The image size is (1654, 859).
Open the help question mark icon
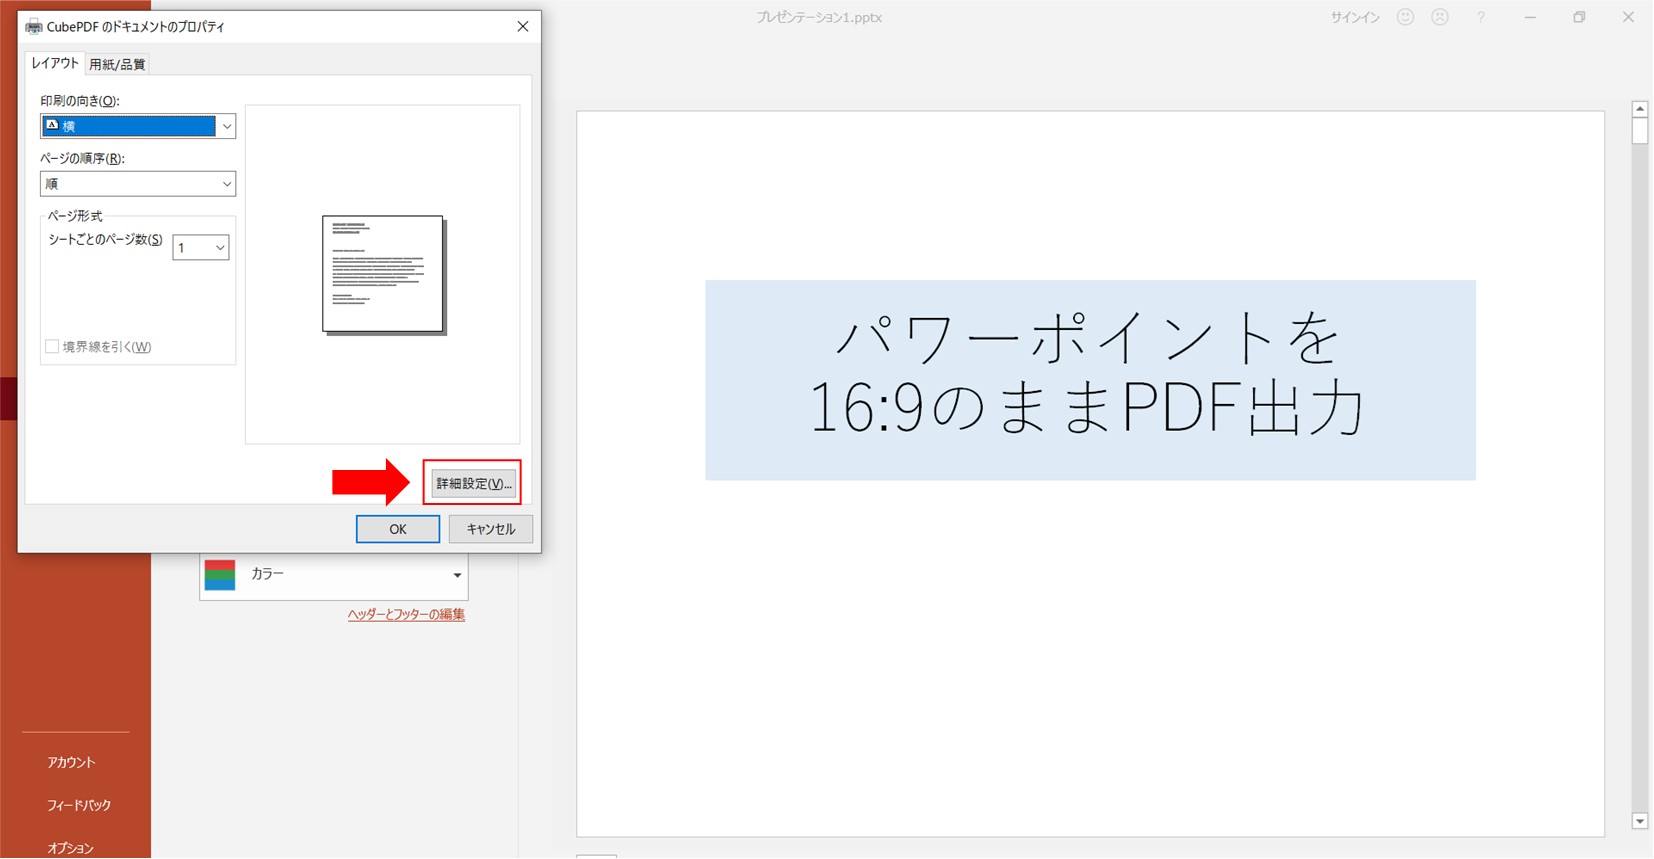coord(1481,17)
